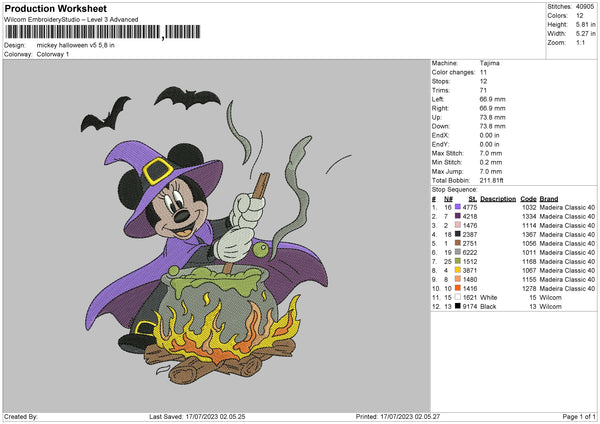The height and width of the screenshot is (424, 600).
Task: Click the Height value '5.81 in'
Action: [x=585, y=24]
